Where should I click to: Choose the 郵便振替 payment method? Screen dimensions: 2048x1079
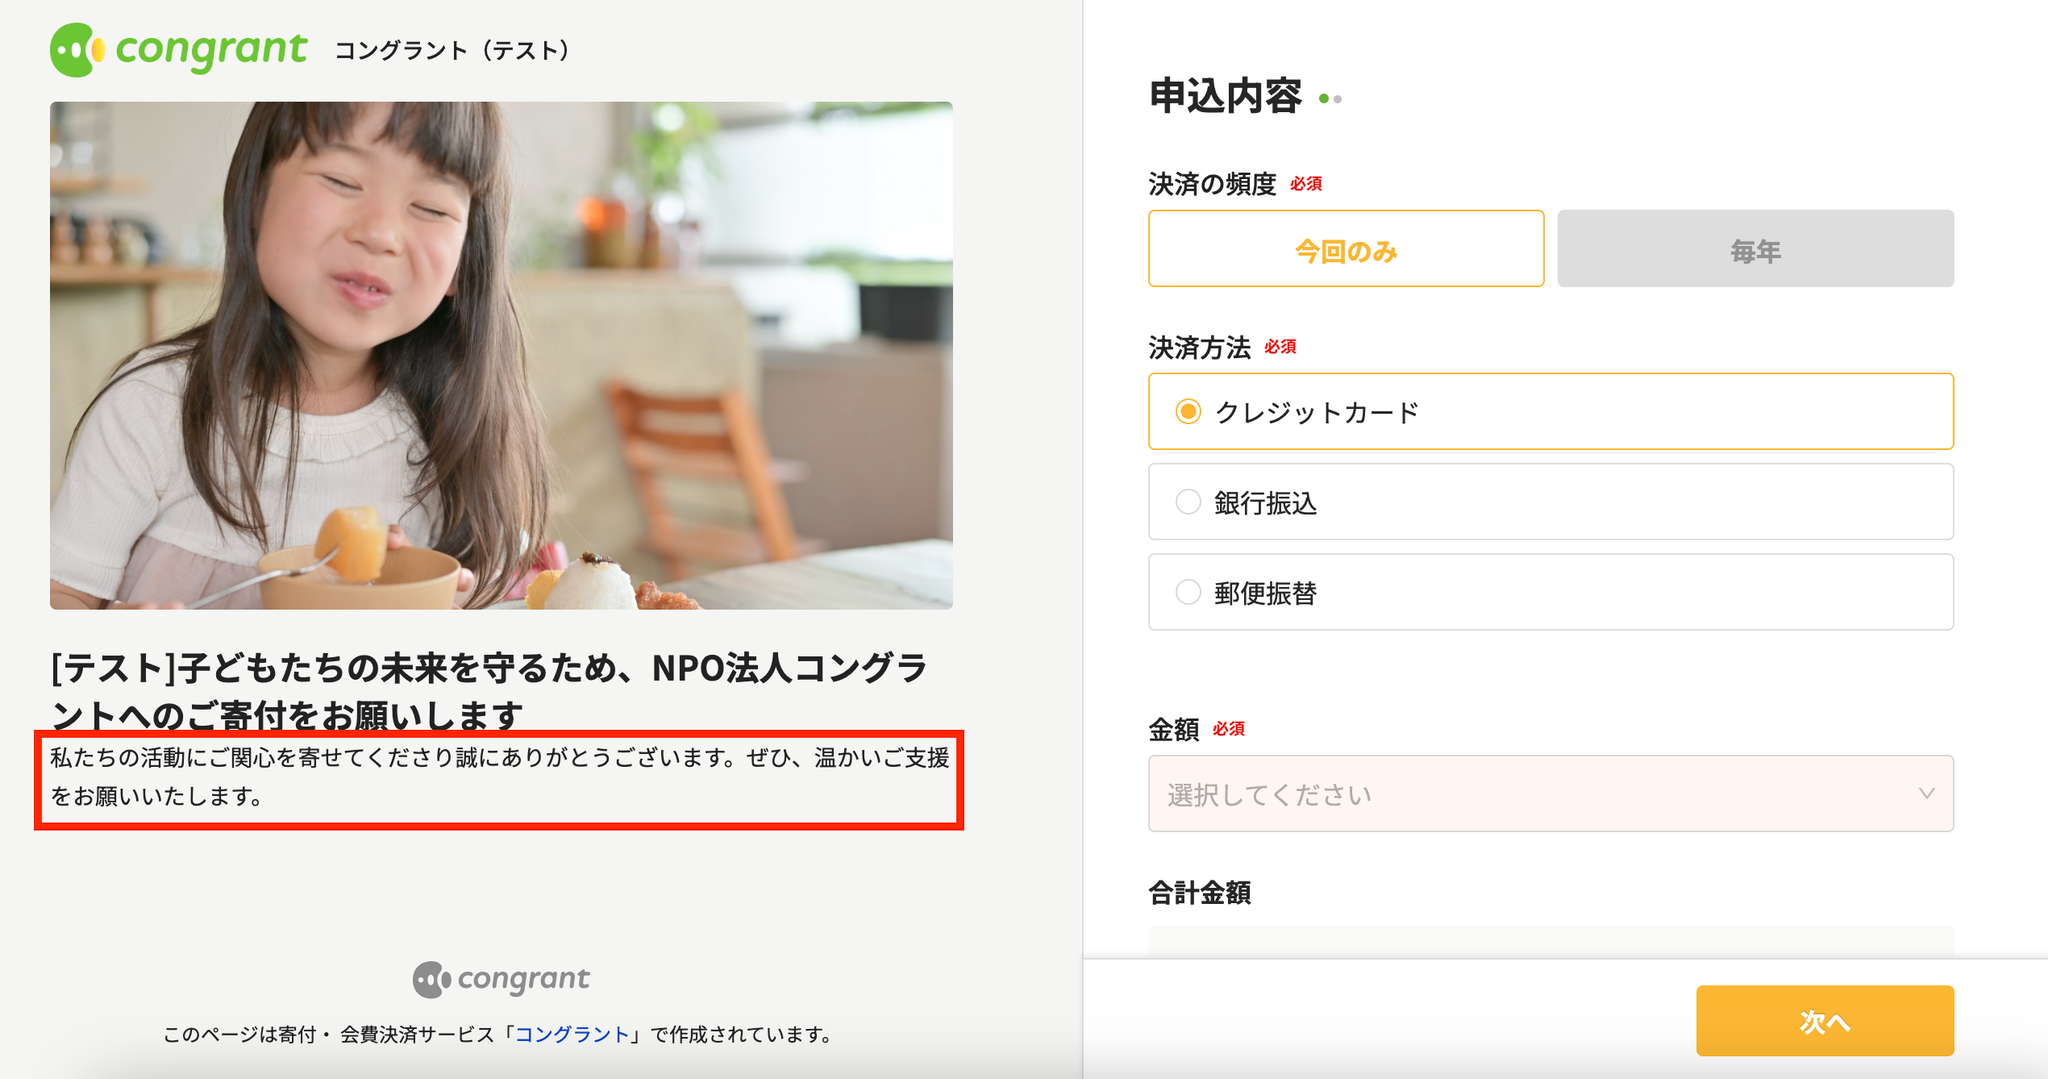[x=1551, y=592]
